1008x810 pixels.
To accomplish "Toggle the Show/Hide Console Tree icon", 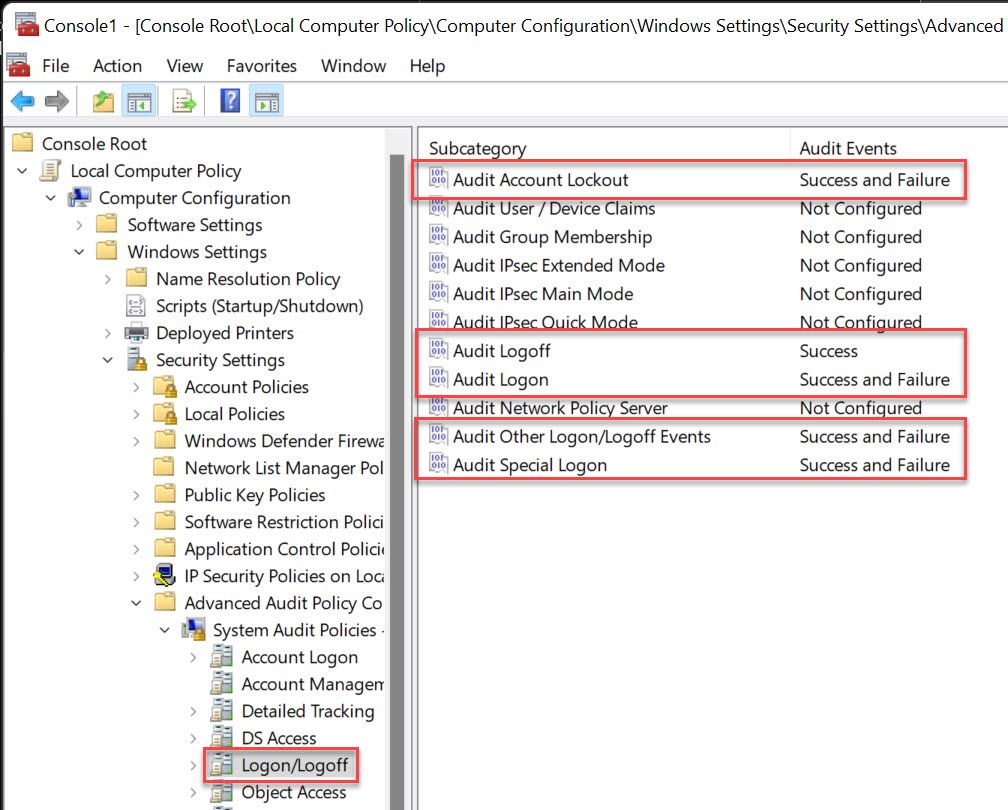I will pos(139,100).
